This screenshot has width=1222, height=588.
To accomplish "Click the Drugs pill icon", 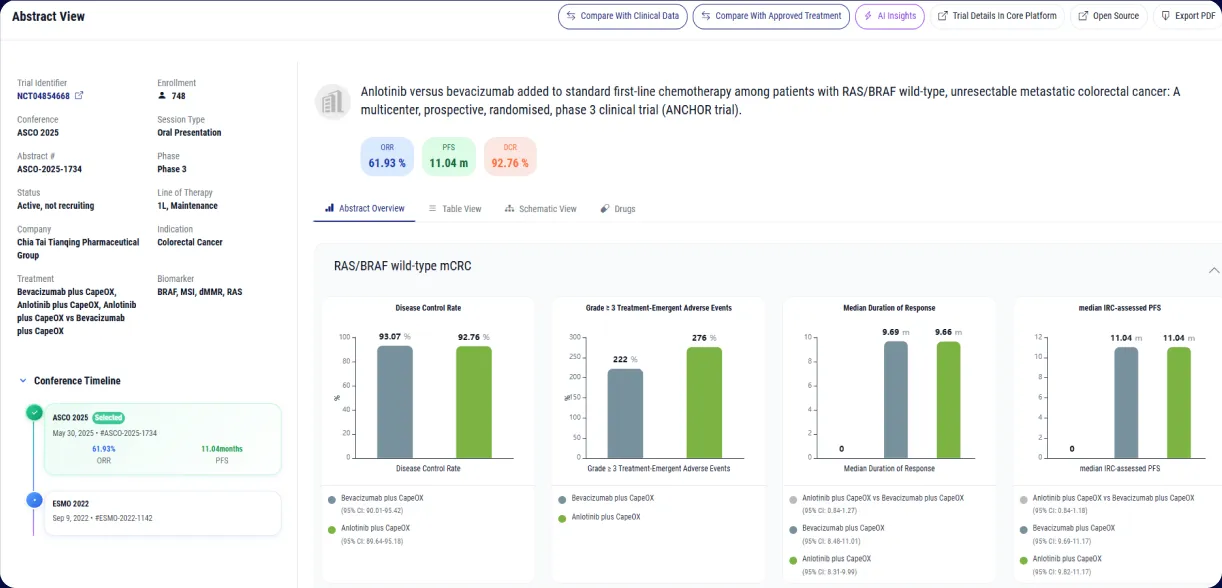I will 605,209.
